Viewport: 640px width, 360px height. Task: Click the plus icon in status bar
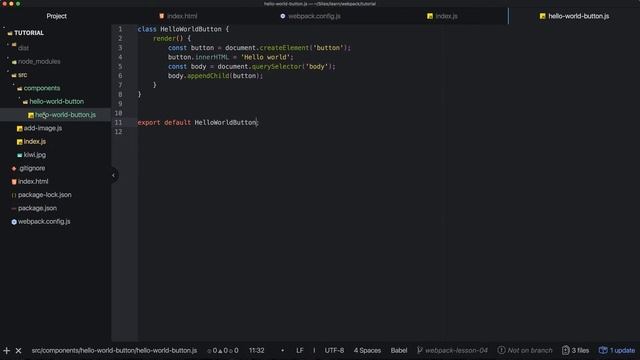[x=7, y=351]
